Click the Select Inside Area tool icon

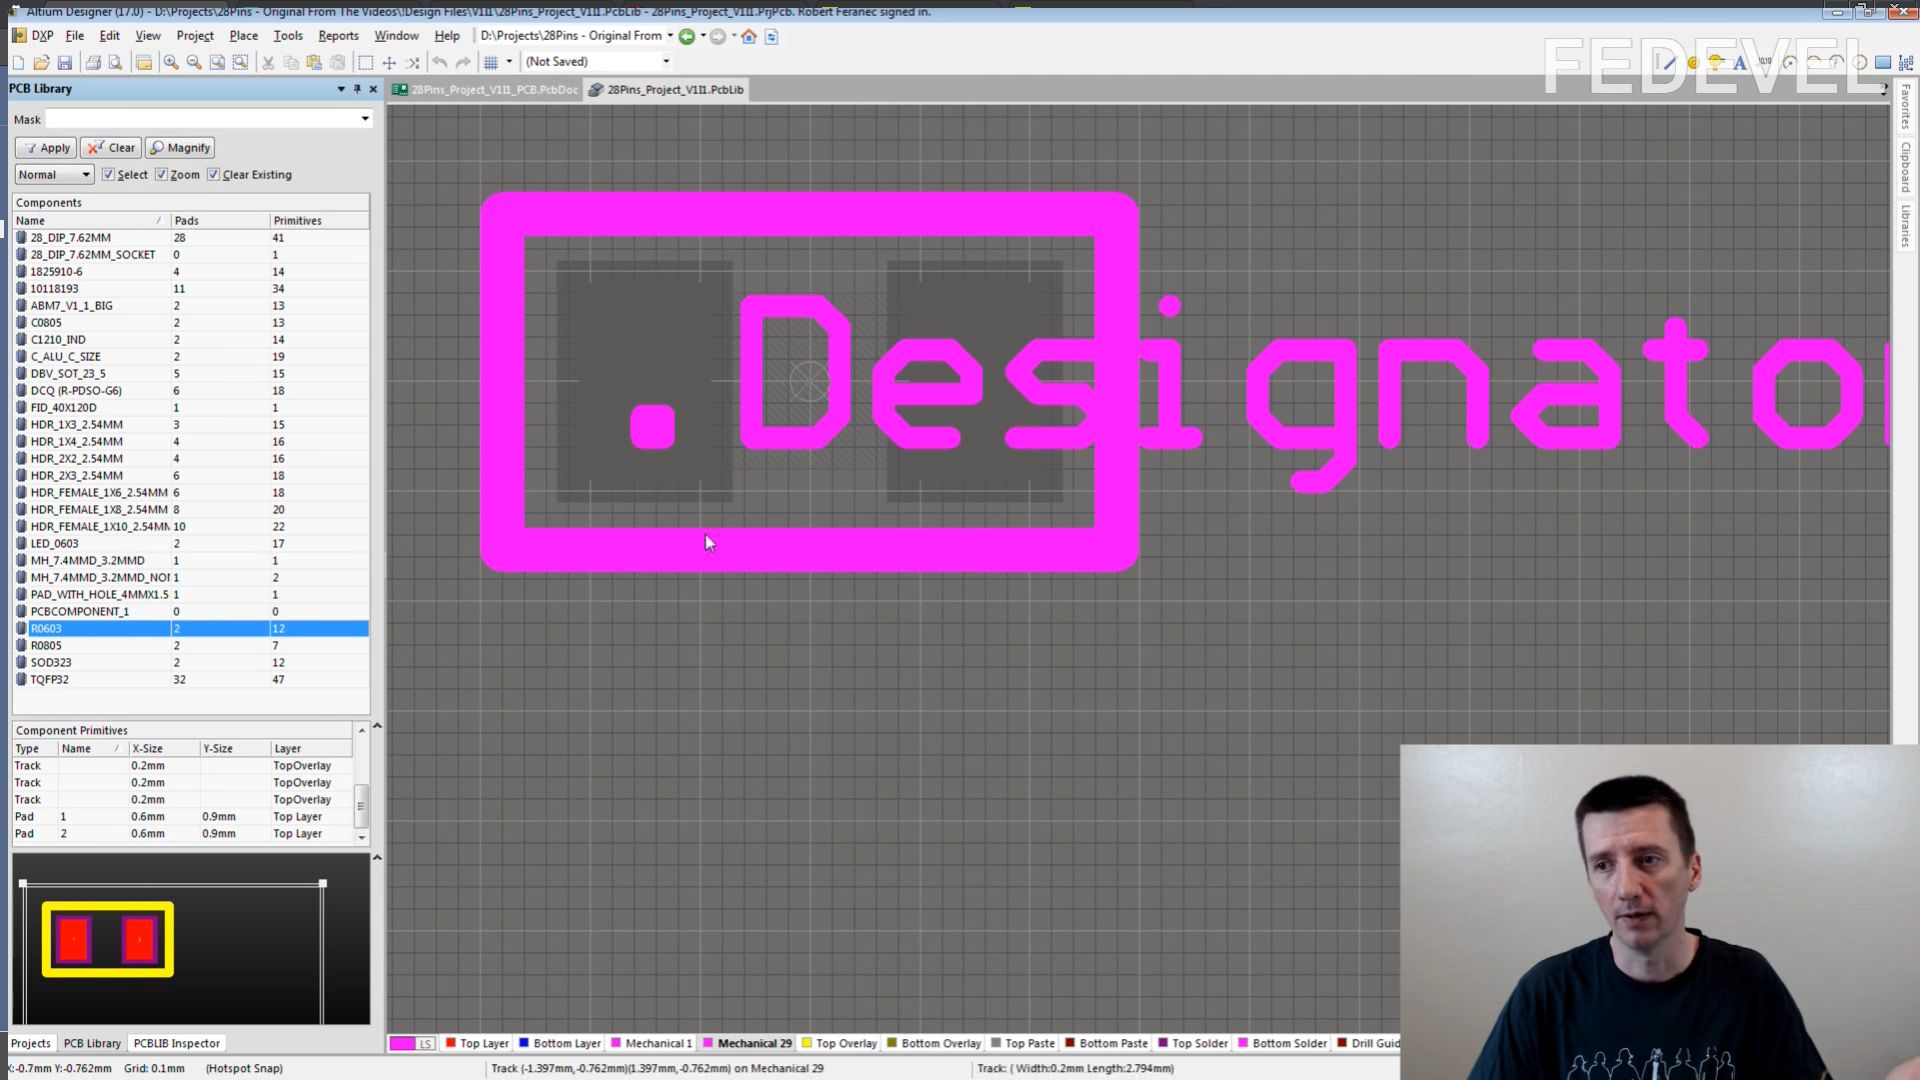coord(366,62)
